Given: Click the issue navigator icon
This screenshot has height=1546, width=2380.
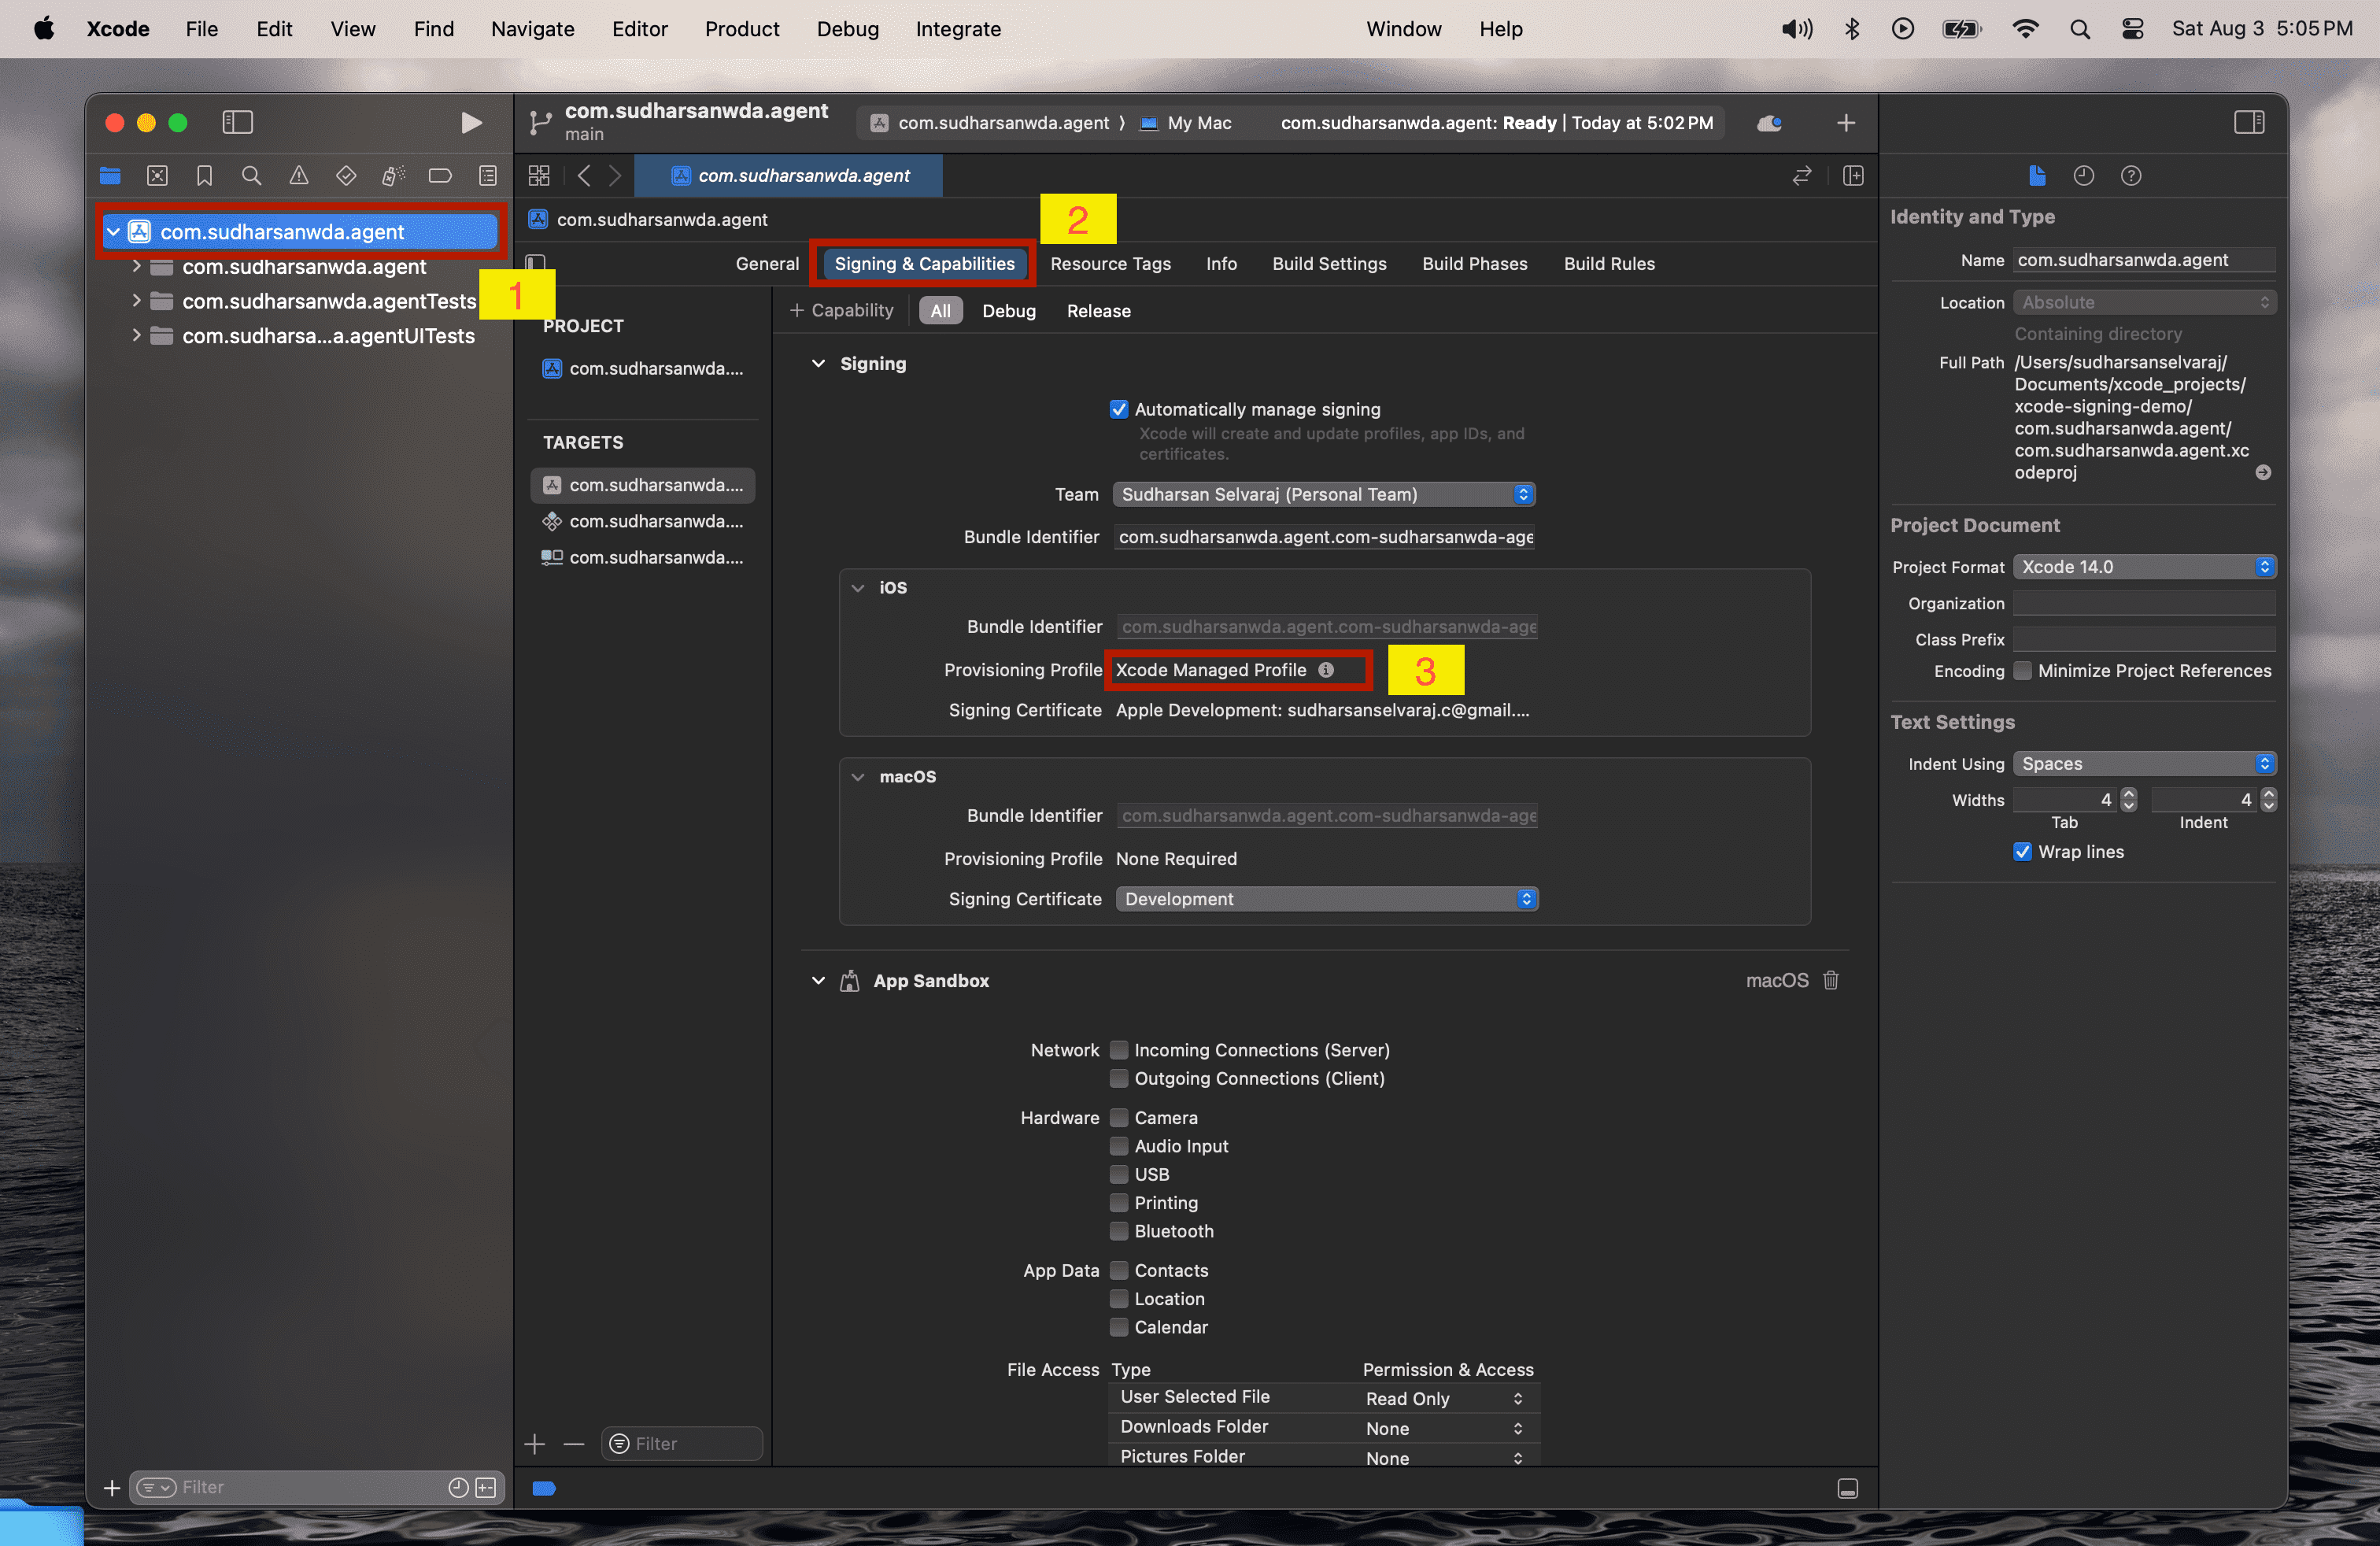Looking at the screenshot, I should pyautogui.click(x=297, y=176).
